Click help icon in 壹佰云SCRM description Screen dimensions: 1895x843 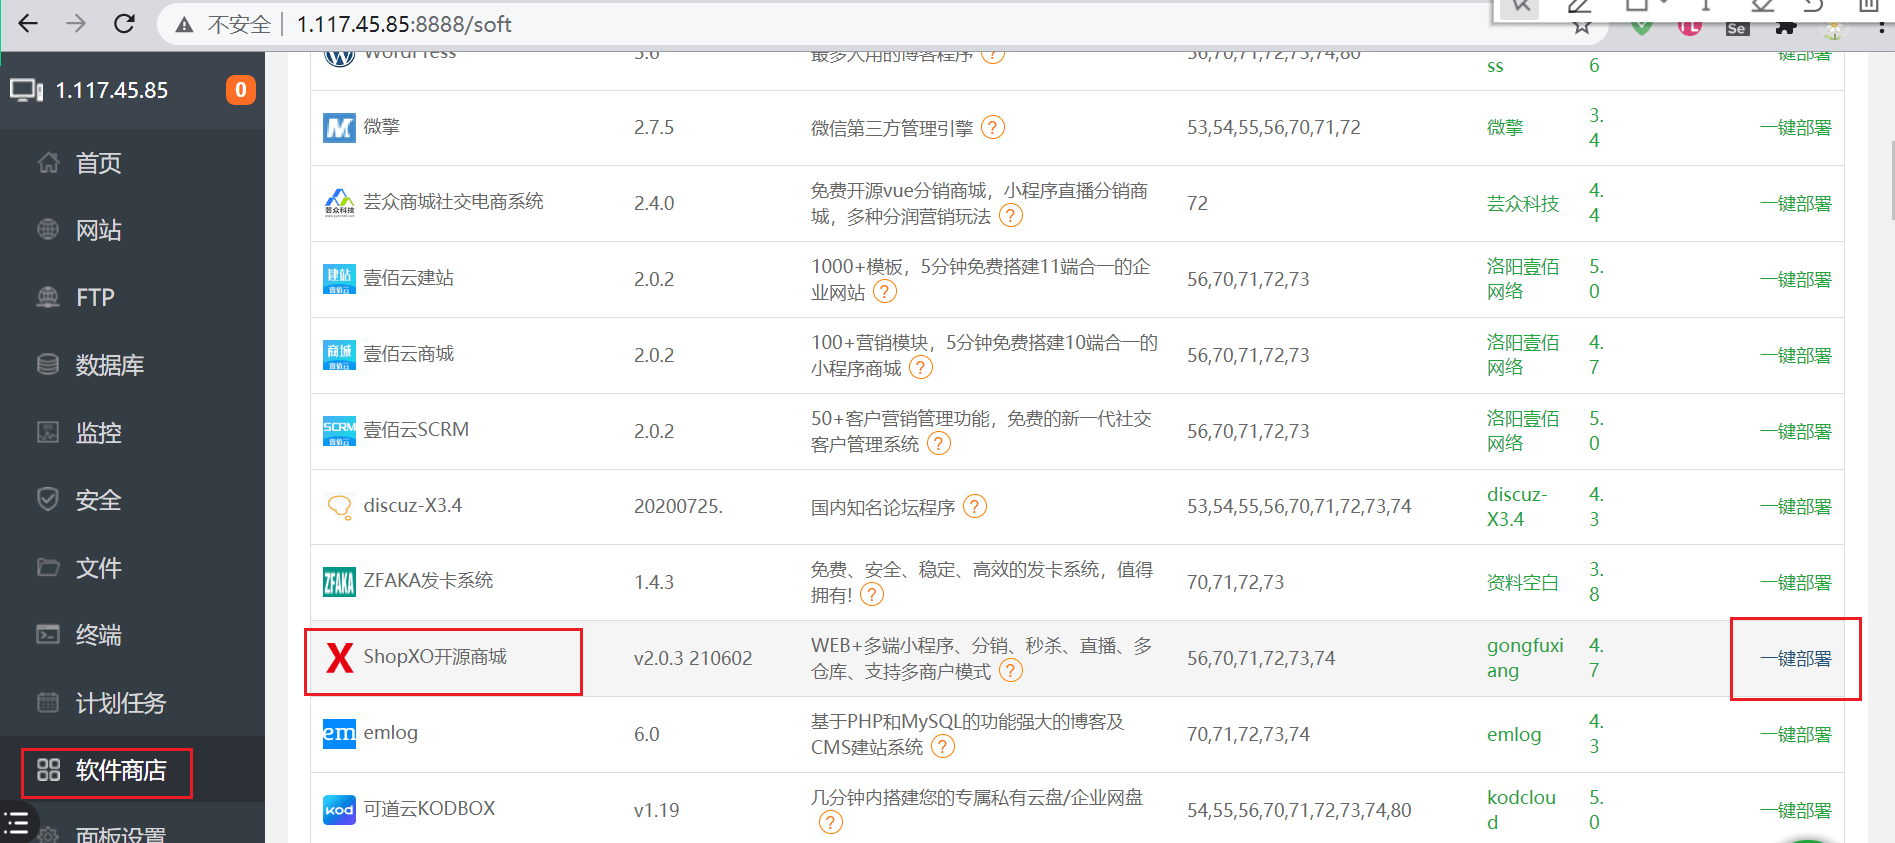(939, 443)
